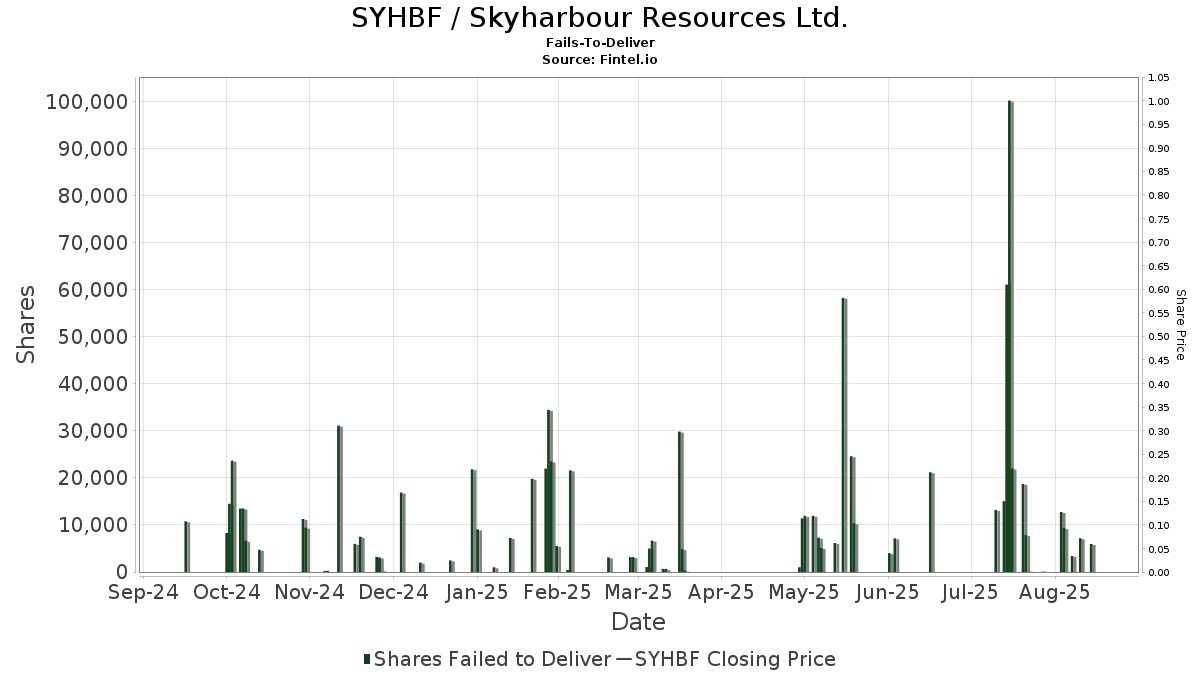The width and height of the screenshot is (1200, 675).
Task: Select the 23,500 bar in early October 2024
Action: pos(234,516)
